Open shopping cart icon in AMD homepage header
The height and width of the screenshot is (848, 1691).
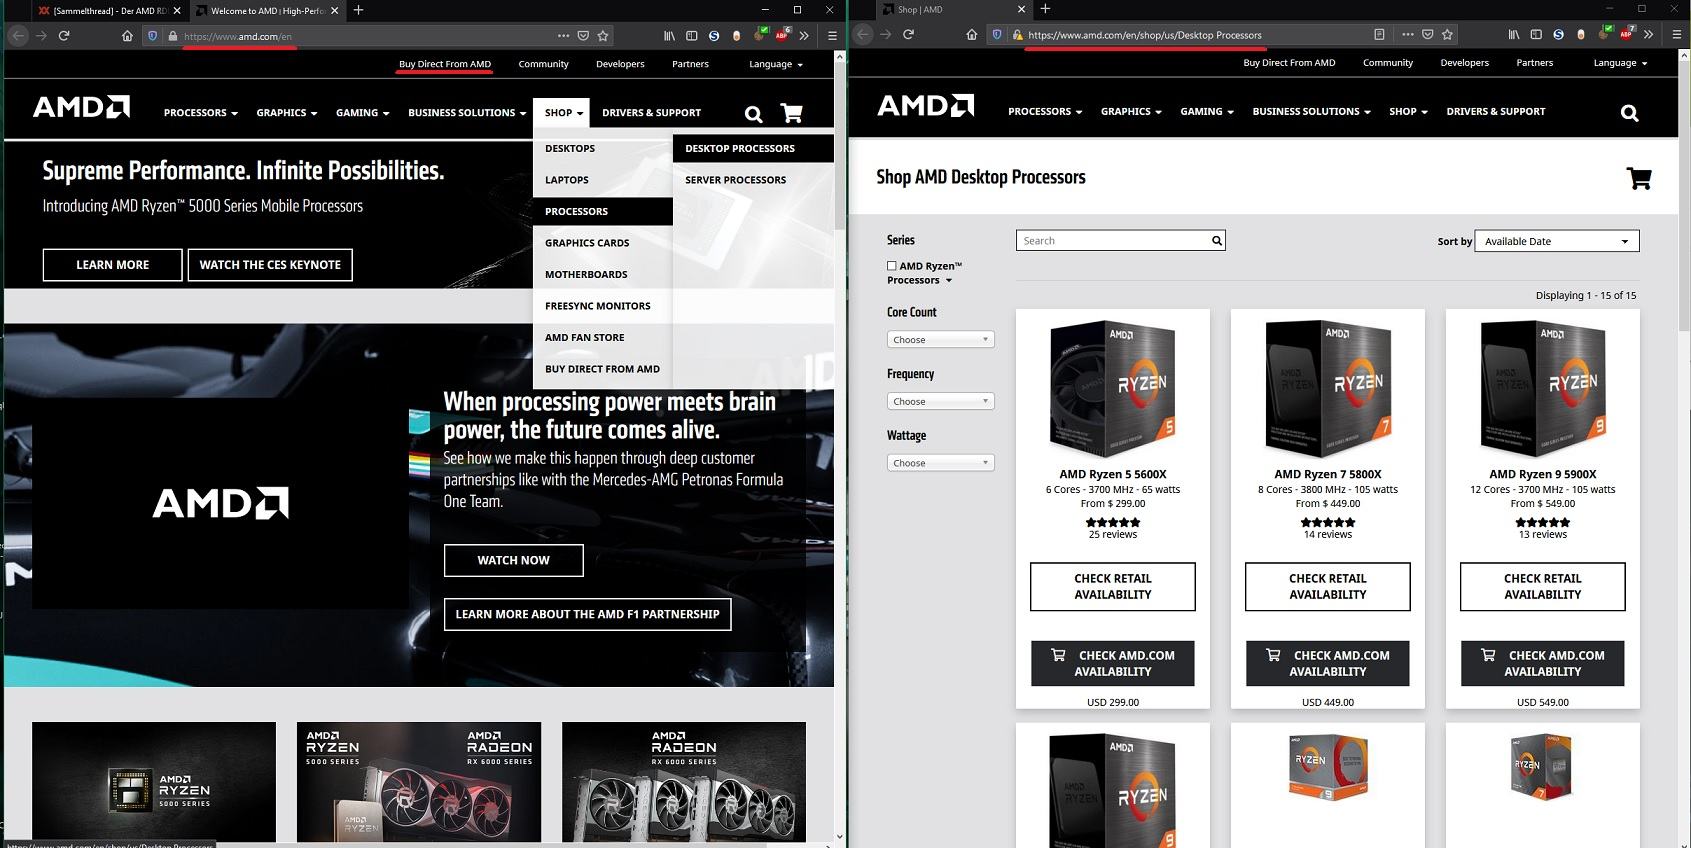[791, 113]
